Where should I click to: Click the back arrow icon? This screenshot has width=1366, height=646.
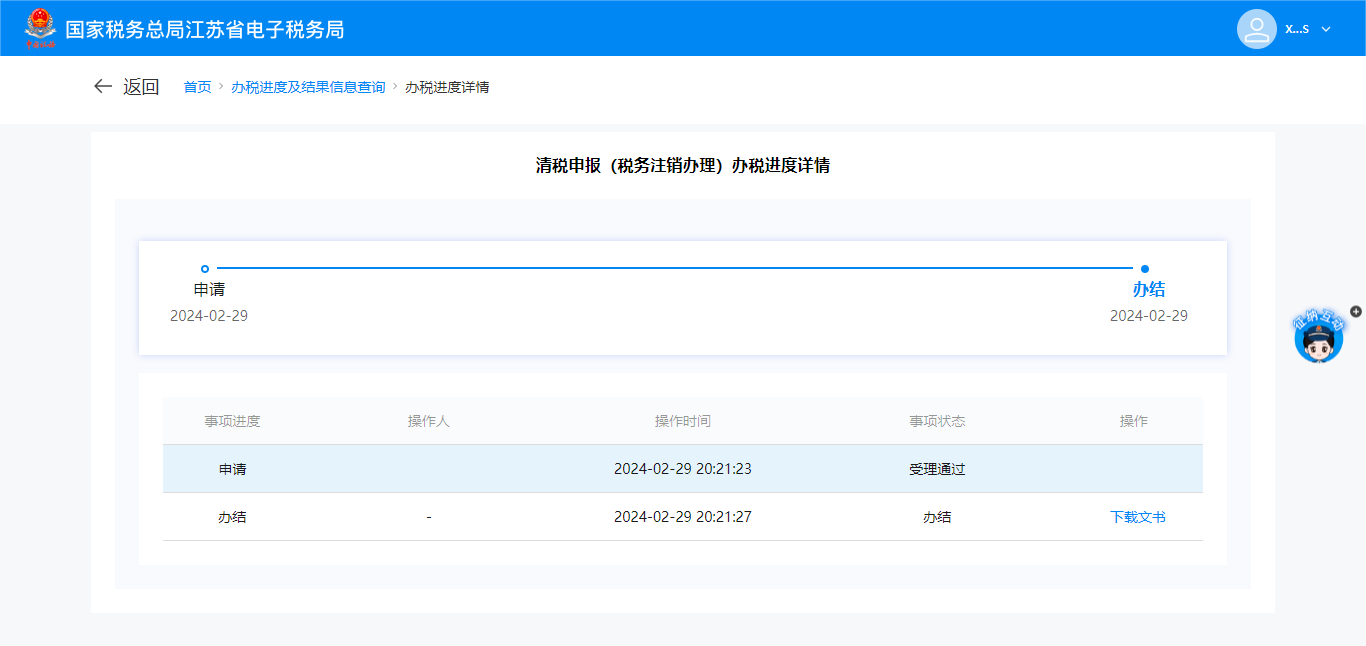coord(102,87)
